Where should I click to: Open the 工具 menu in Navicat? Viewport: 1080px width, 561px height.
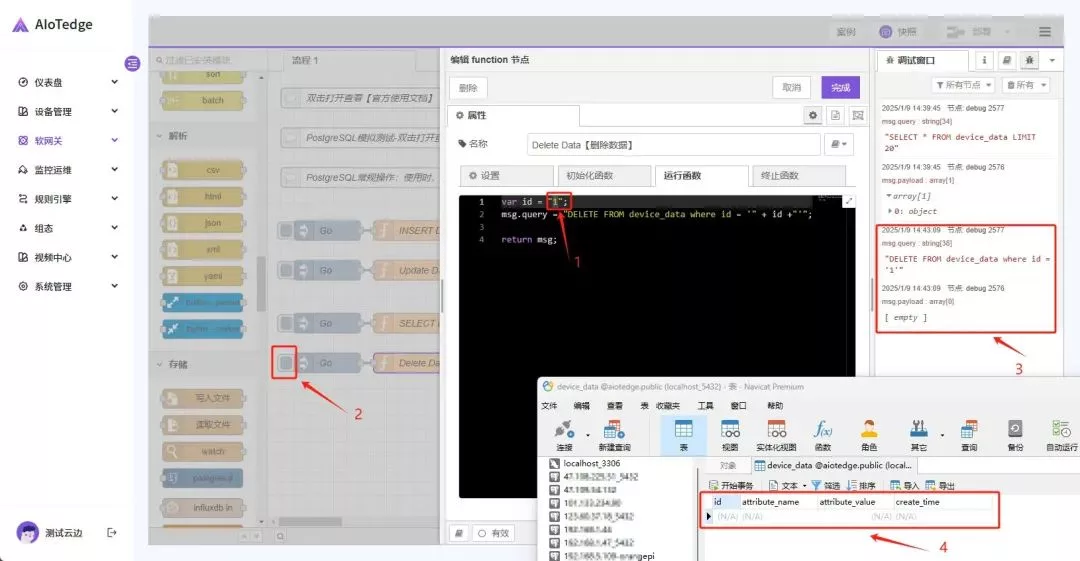pyautogui.click(x=706, y=406)
